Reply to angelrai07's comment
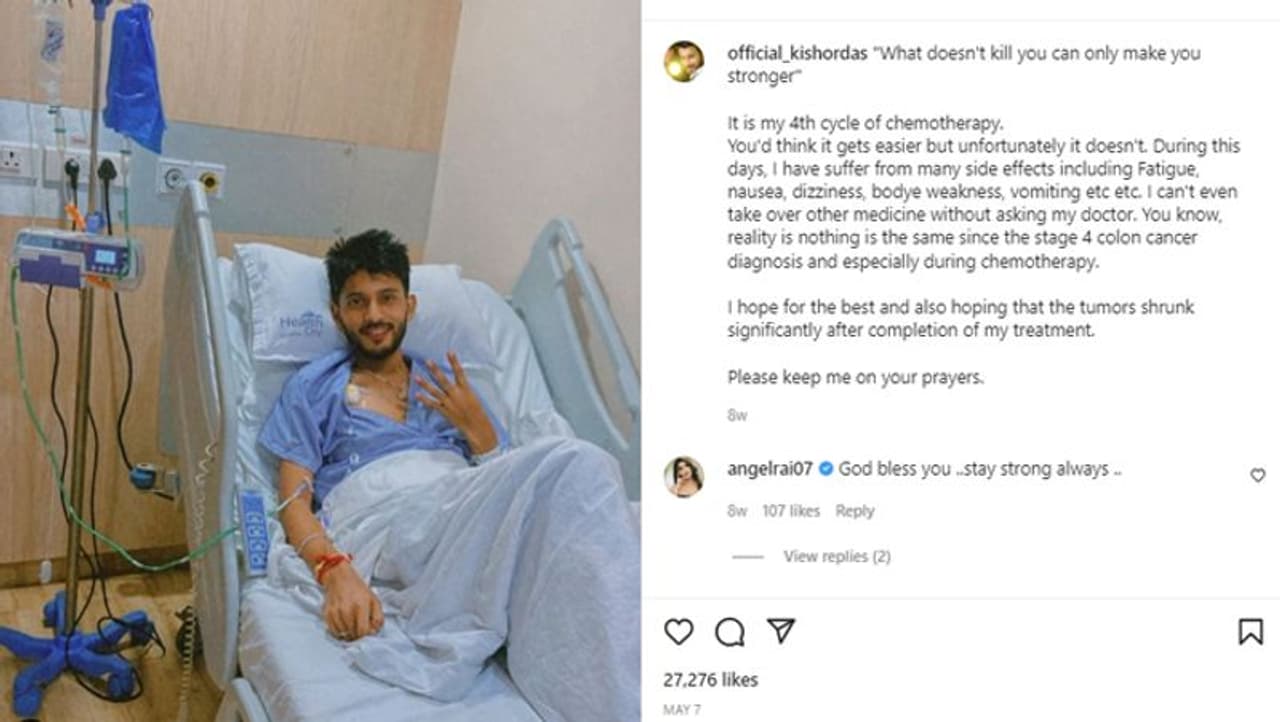Viewport: 1280px width, 722px height. [855, 511]
